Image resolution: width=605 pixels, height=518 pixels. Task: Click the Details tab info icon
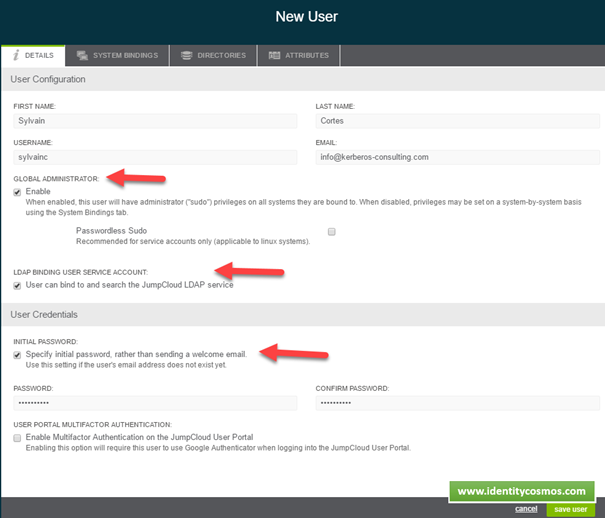click(x=16, y=55)
